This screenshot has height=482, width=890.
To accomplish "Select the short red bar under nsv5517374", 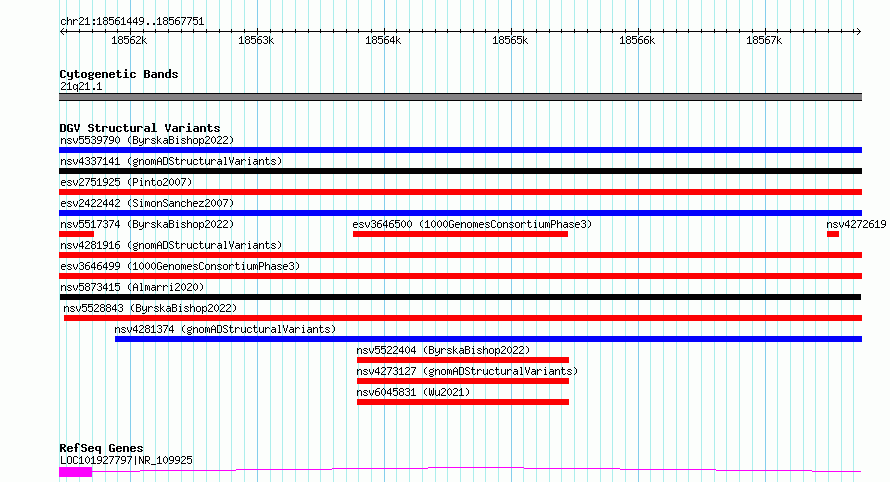I will (77, 234).
